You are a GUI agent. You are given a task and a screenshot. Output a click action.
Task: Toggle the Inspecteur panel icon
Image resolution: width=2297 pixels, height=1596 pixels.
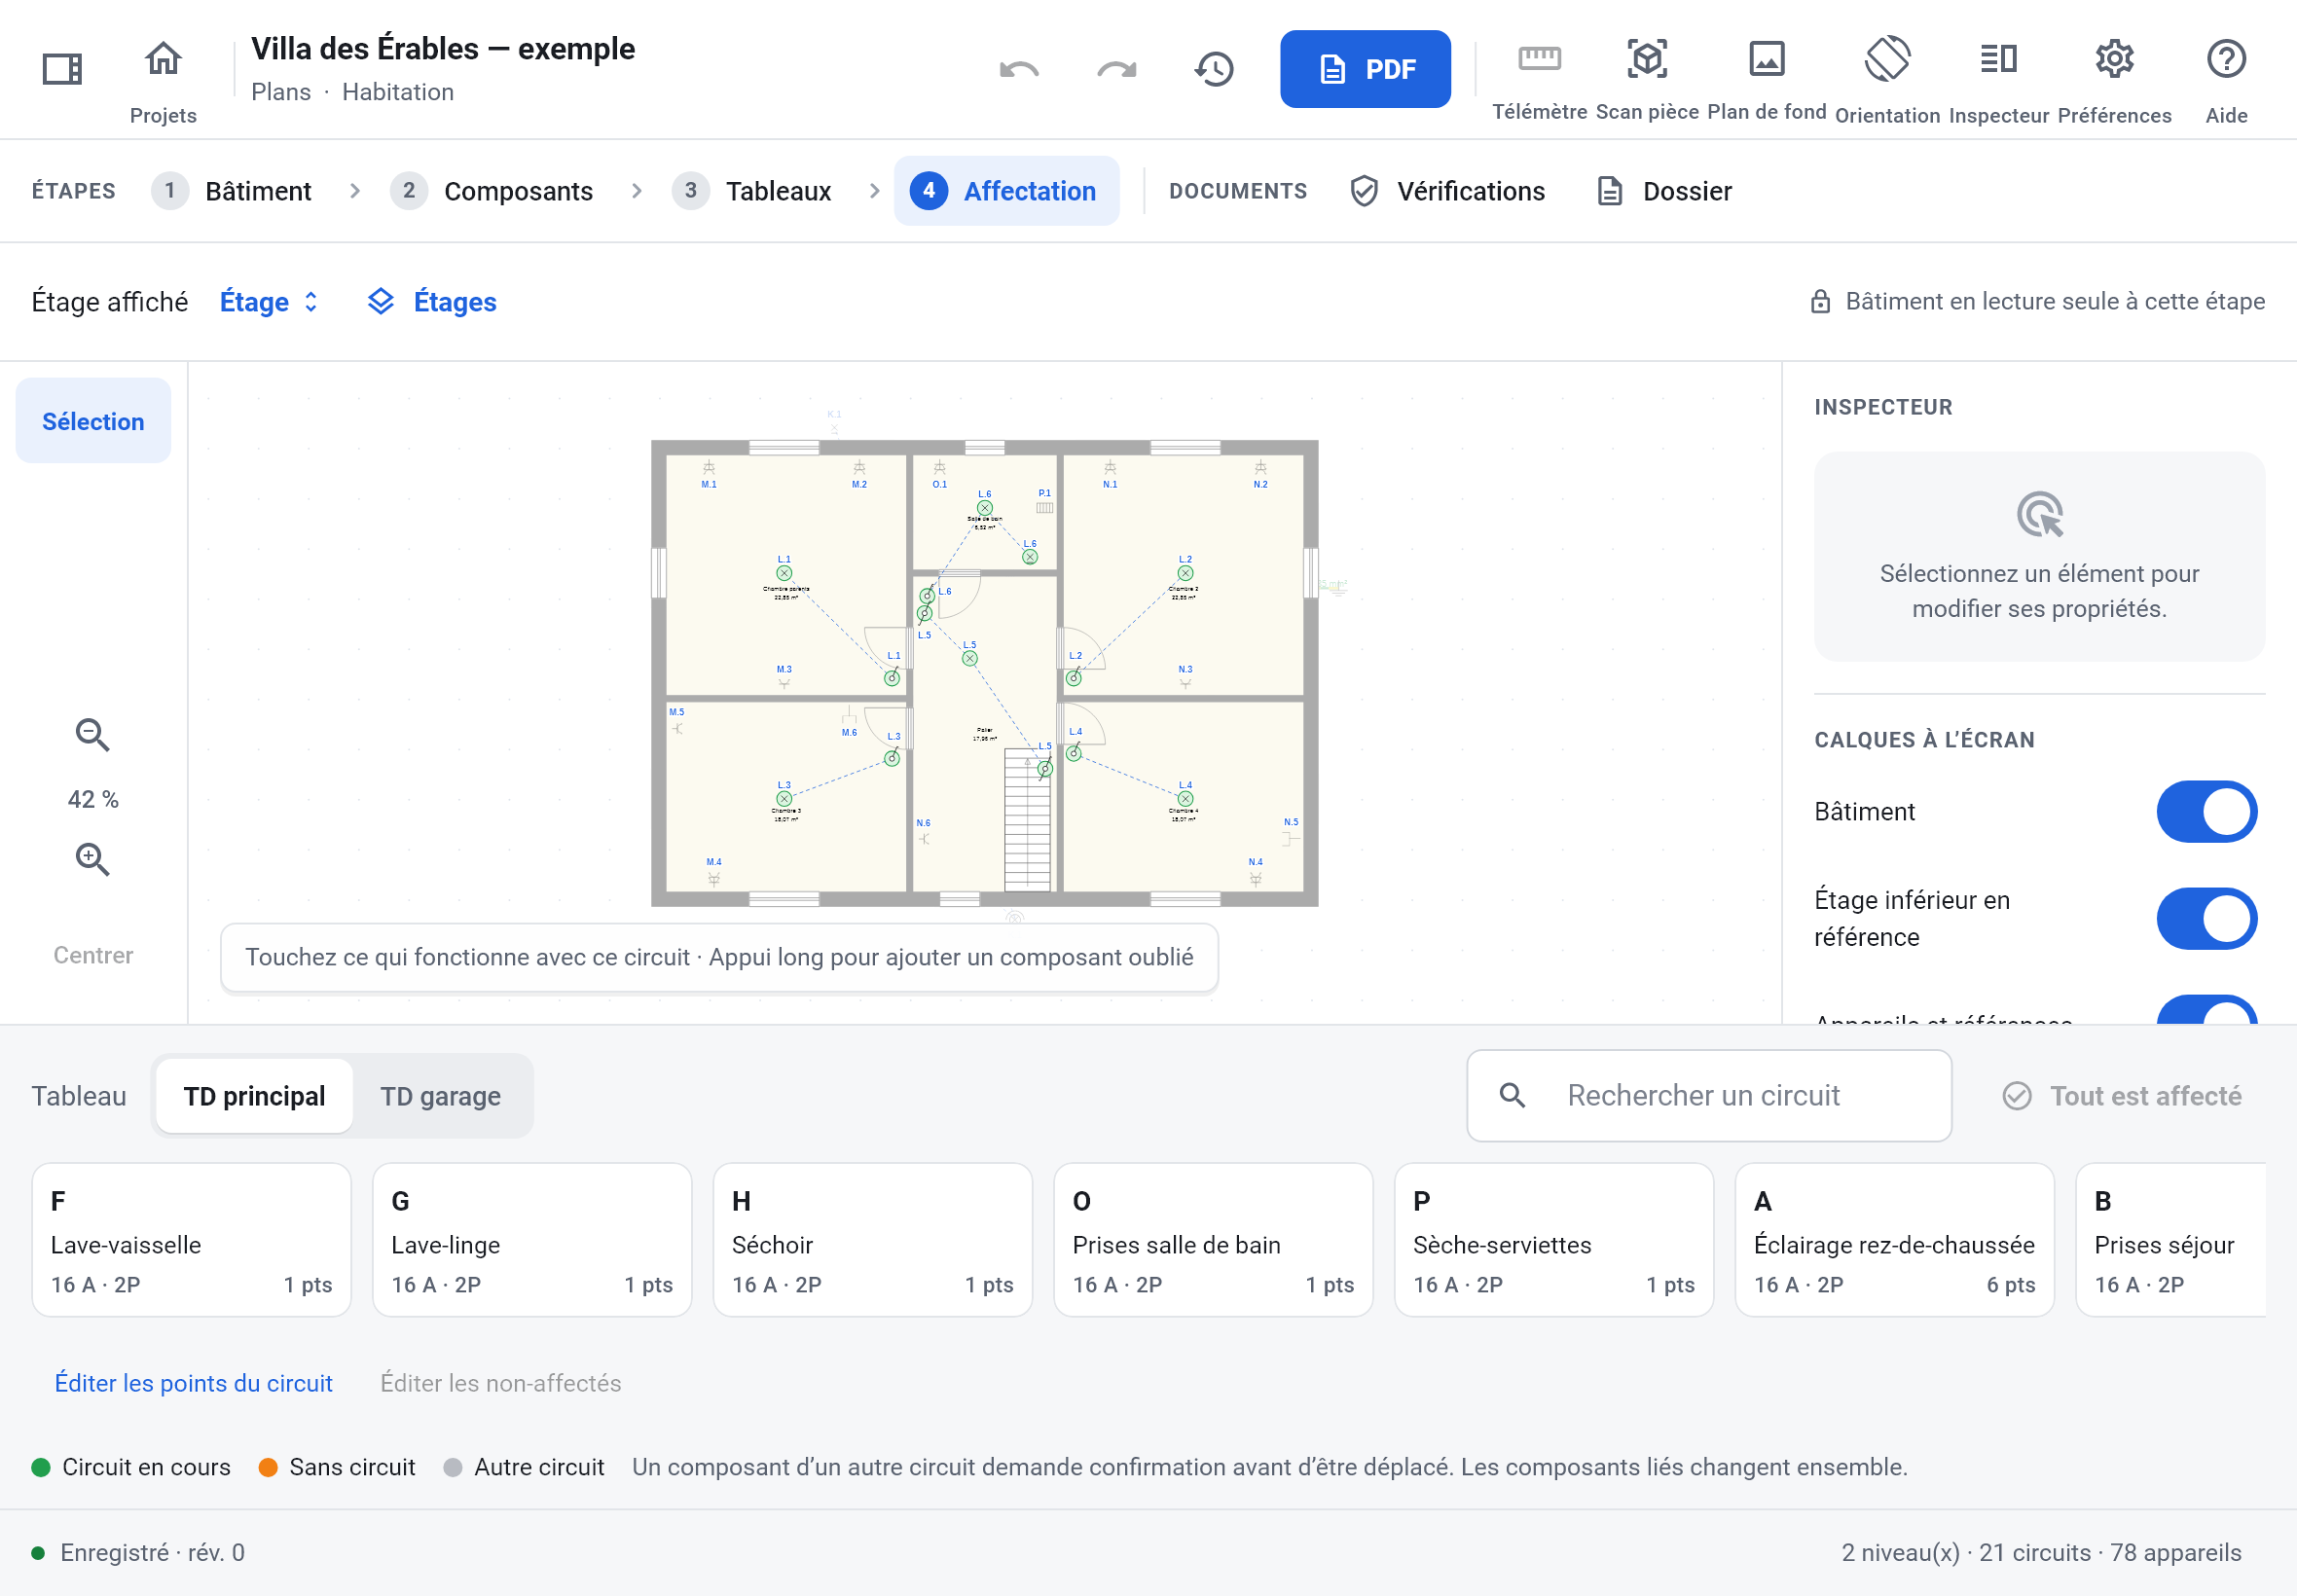[1998, 80]
